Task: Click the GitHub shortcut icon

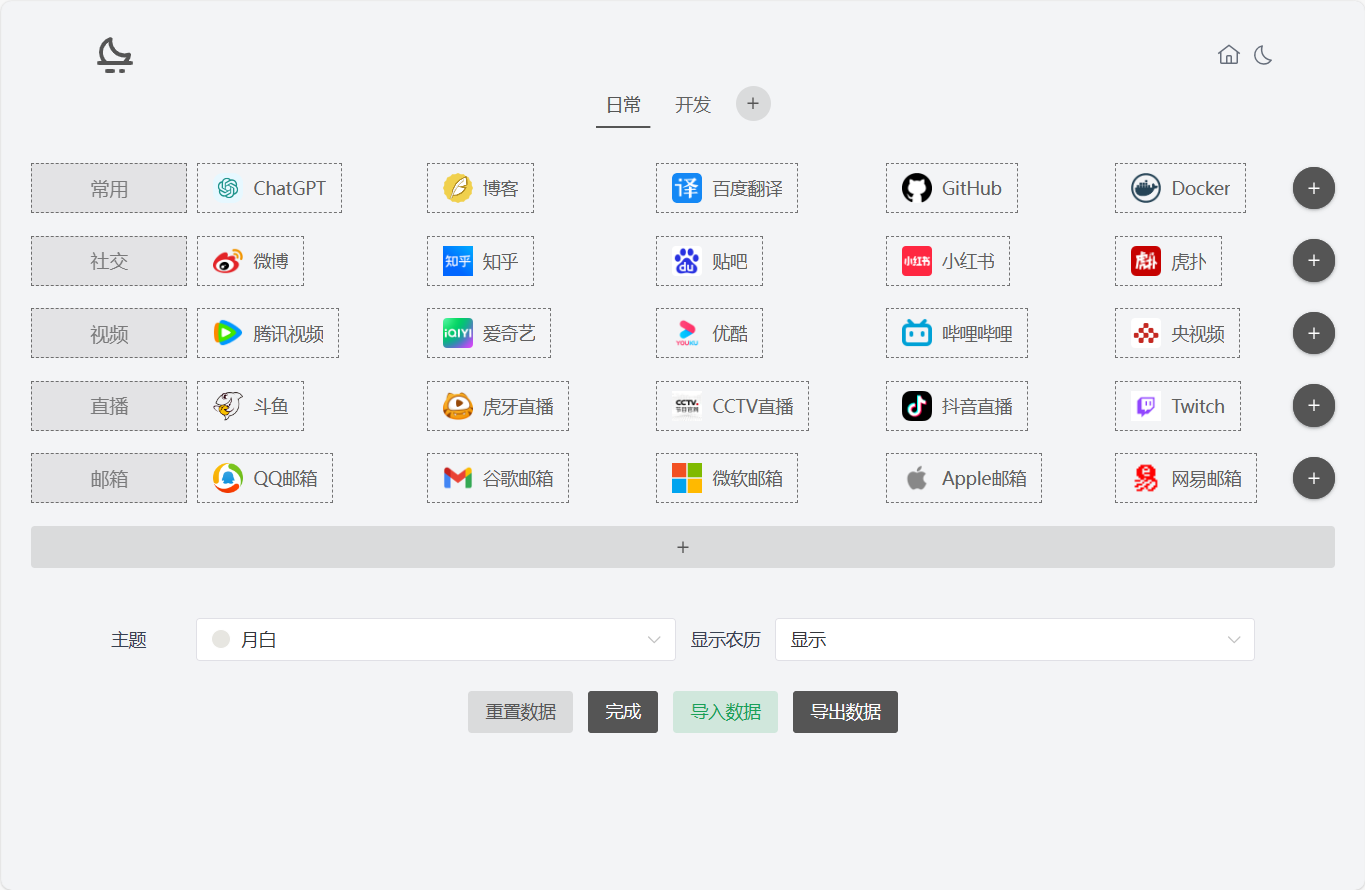Action: point(916,188)
